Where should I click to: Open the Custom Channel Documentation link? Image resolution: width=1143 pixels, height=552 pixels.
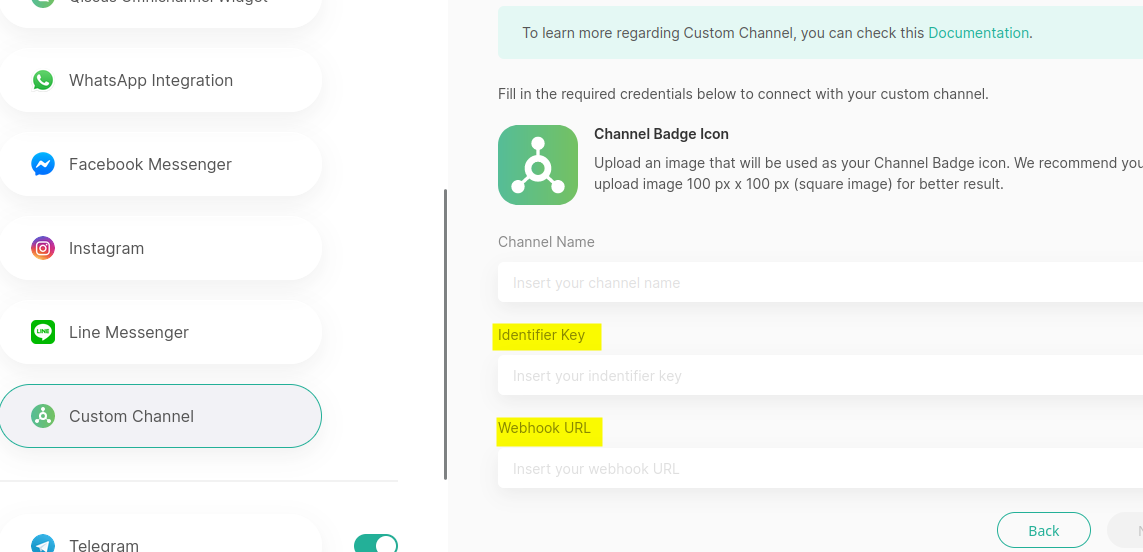coord(978,33)
